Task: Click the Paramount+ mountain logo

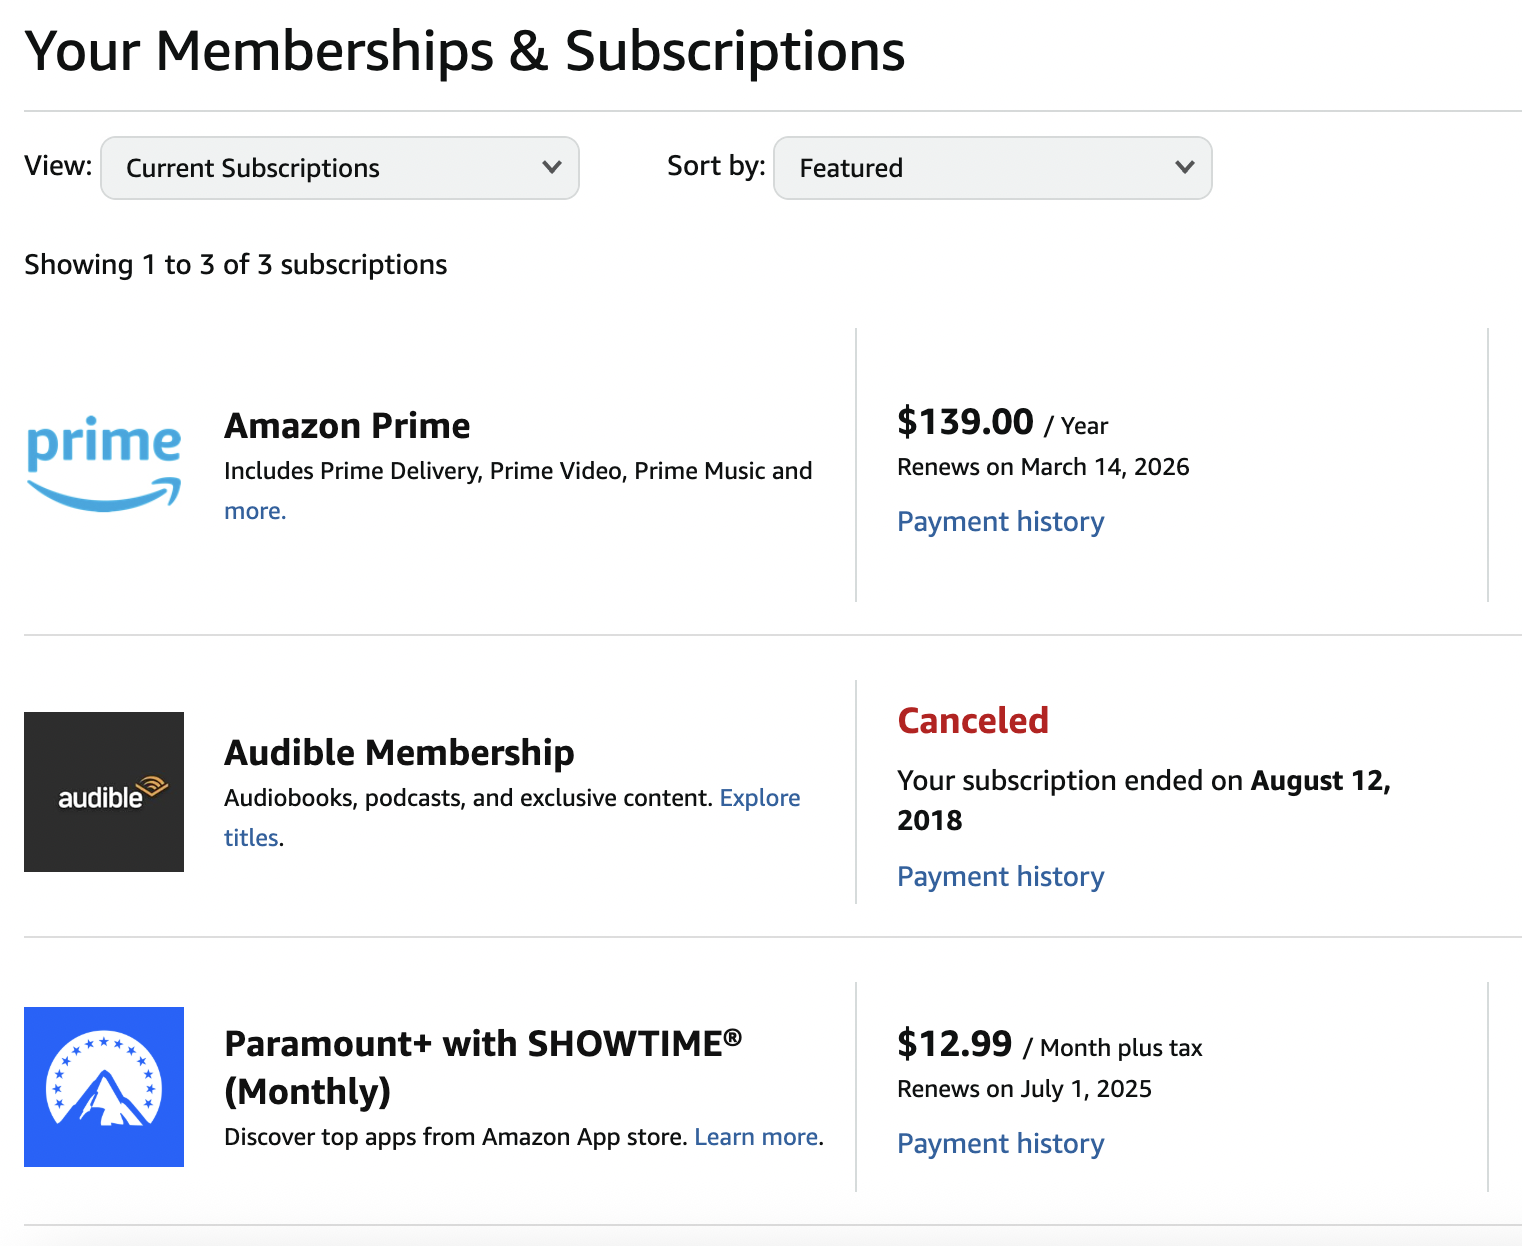Action: click(104, 1087)
